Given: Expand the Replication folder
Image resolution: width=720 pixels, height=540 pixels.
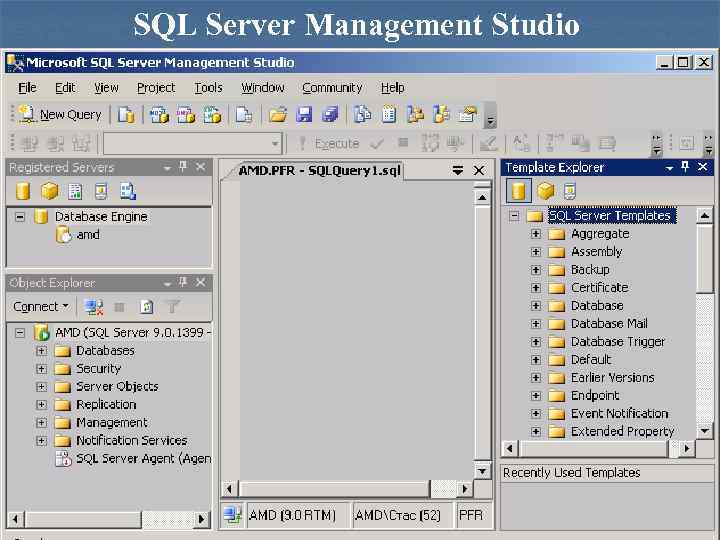Looking at the screenshot, I should click(41, 405).
